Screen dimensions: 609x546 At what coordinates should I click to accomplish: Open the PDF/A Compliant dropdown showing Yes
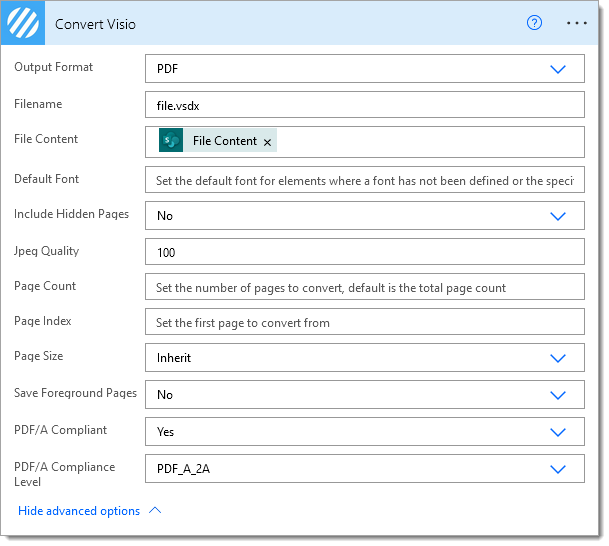tap(365, 431)
